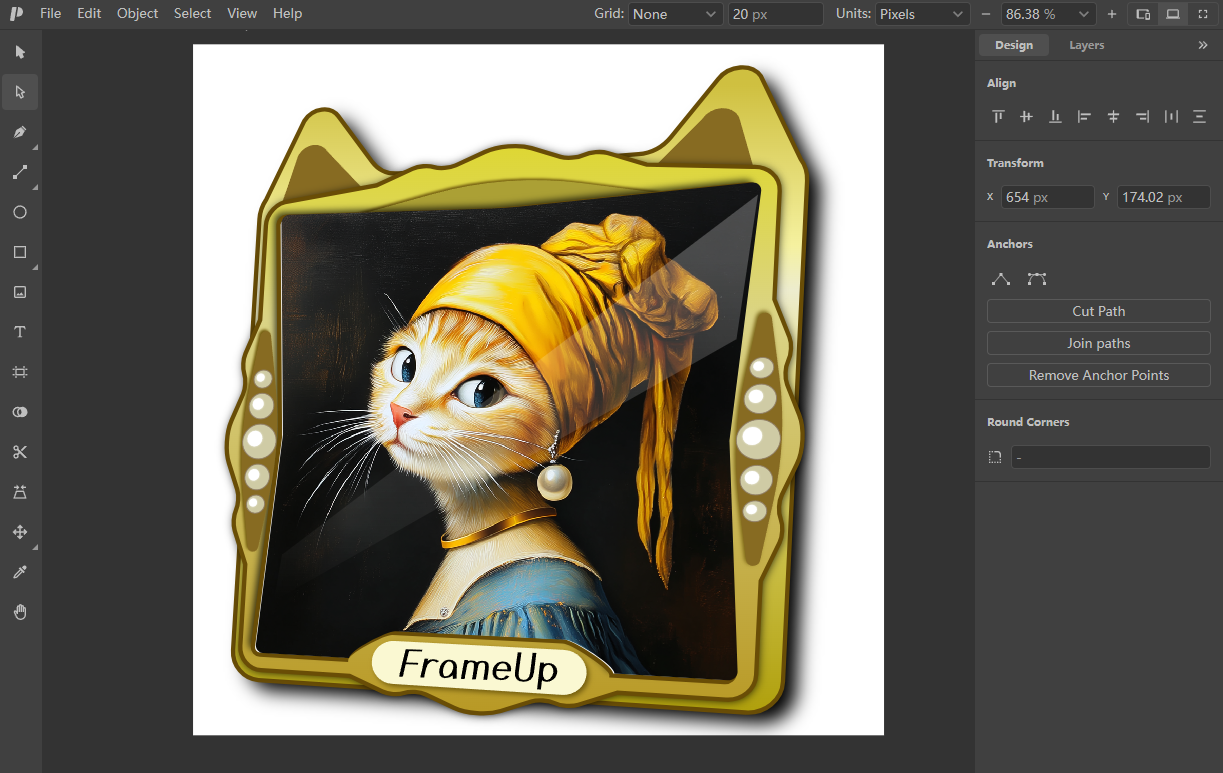Switch to the Layers tab
The image size is (1223, 773).
click(1087, 45)
